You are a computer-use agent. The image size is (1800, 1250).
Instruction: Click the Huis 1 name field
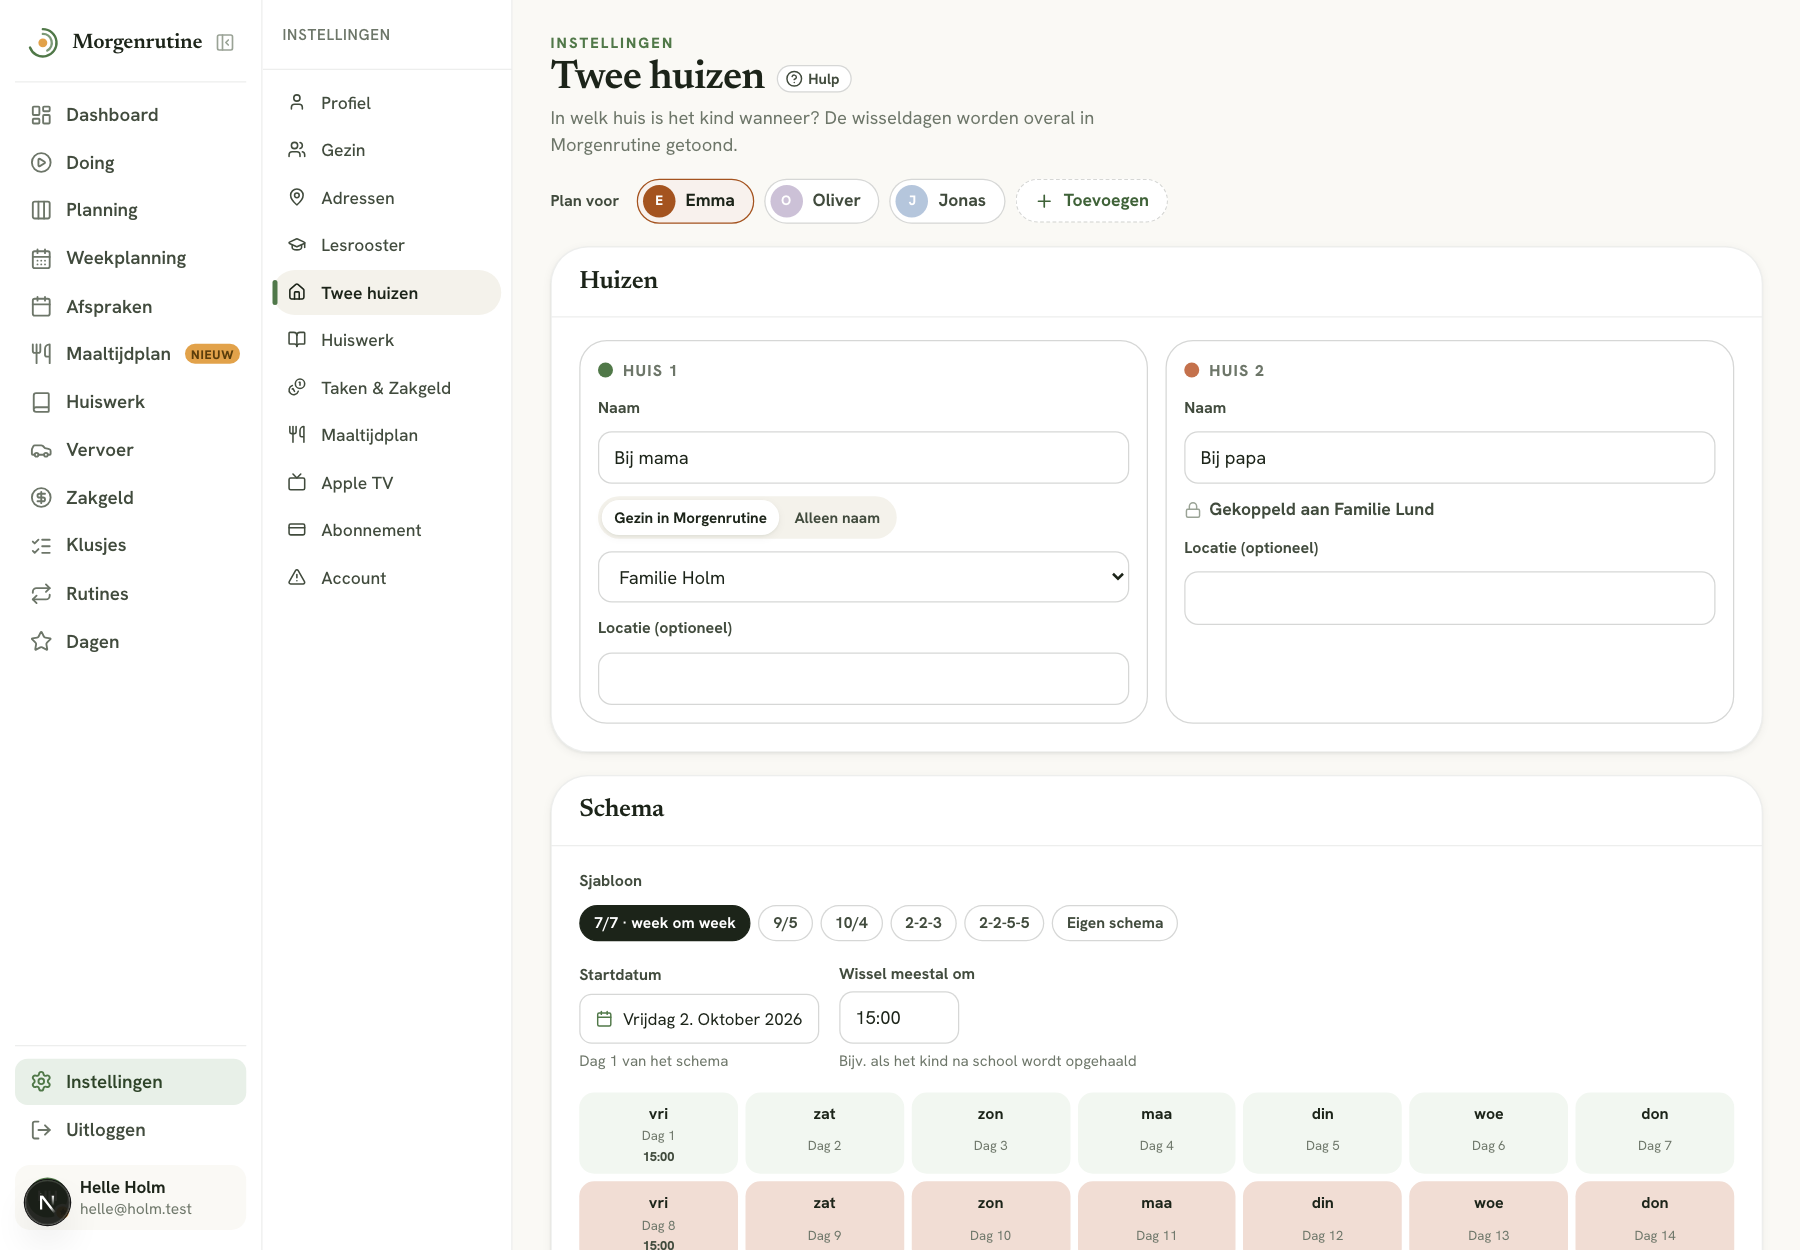pyautogui.click(x=863, y=457)
